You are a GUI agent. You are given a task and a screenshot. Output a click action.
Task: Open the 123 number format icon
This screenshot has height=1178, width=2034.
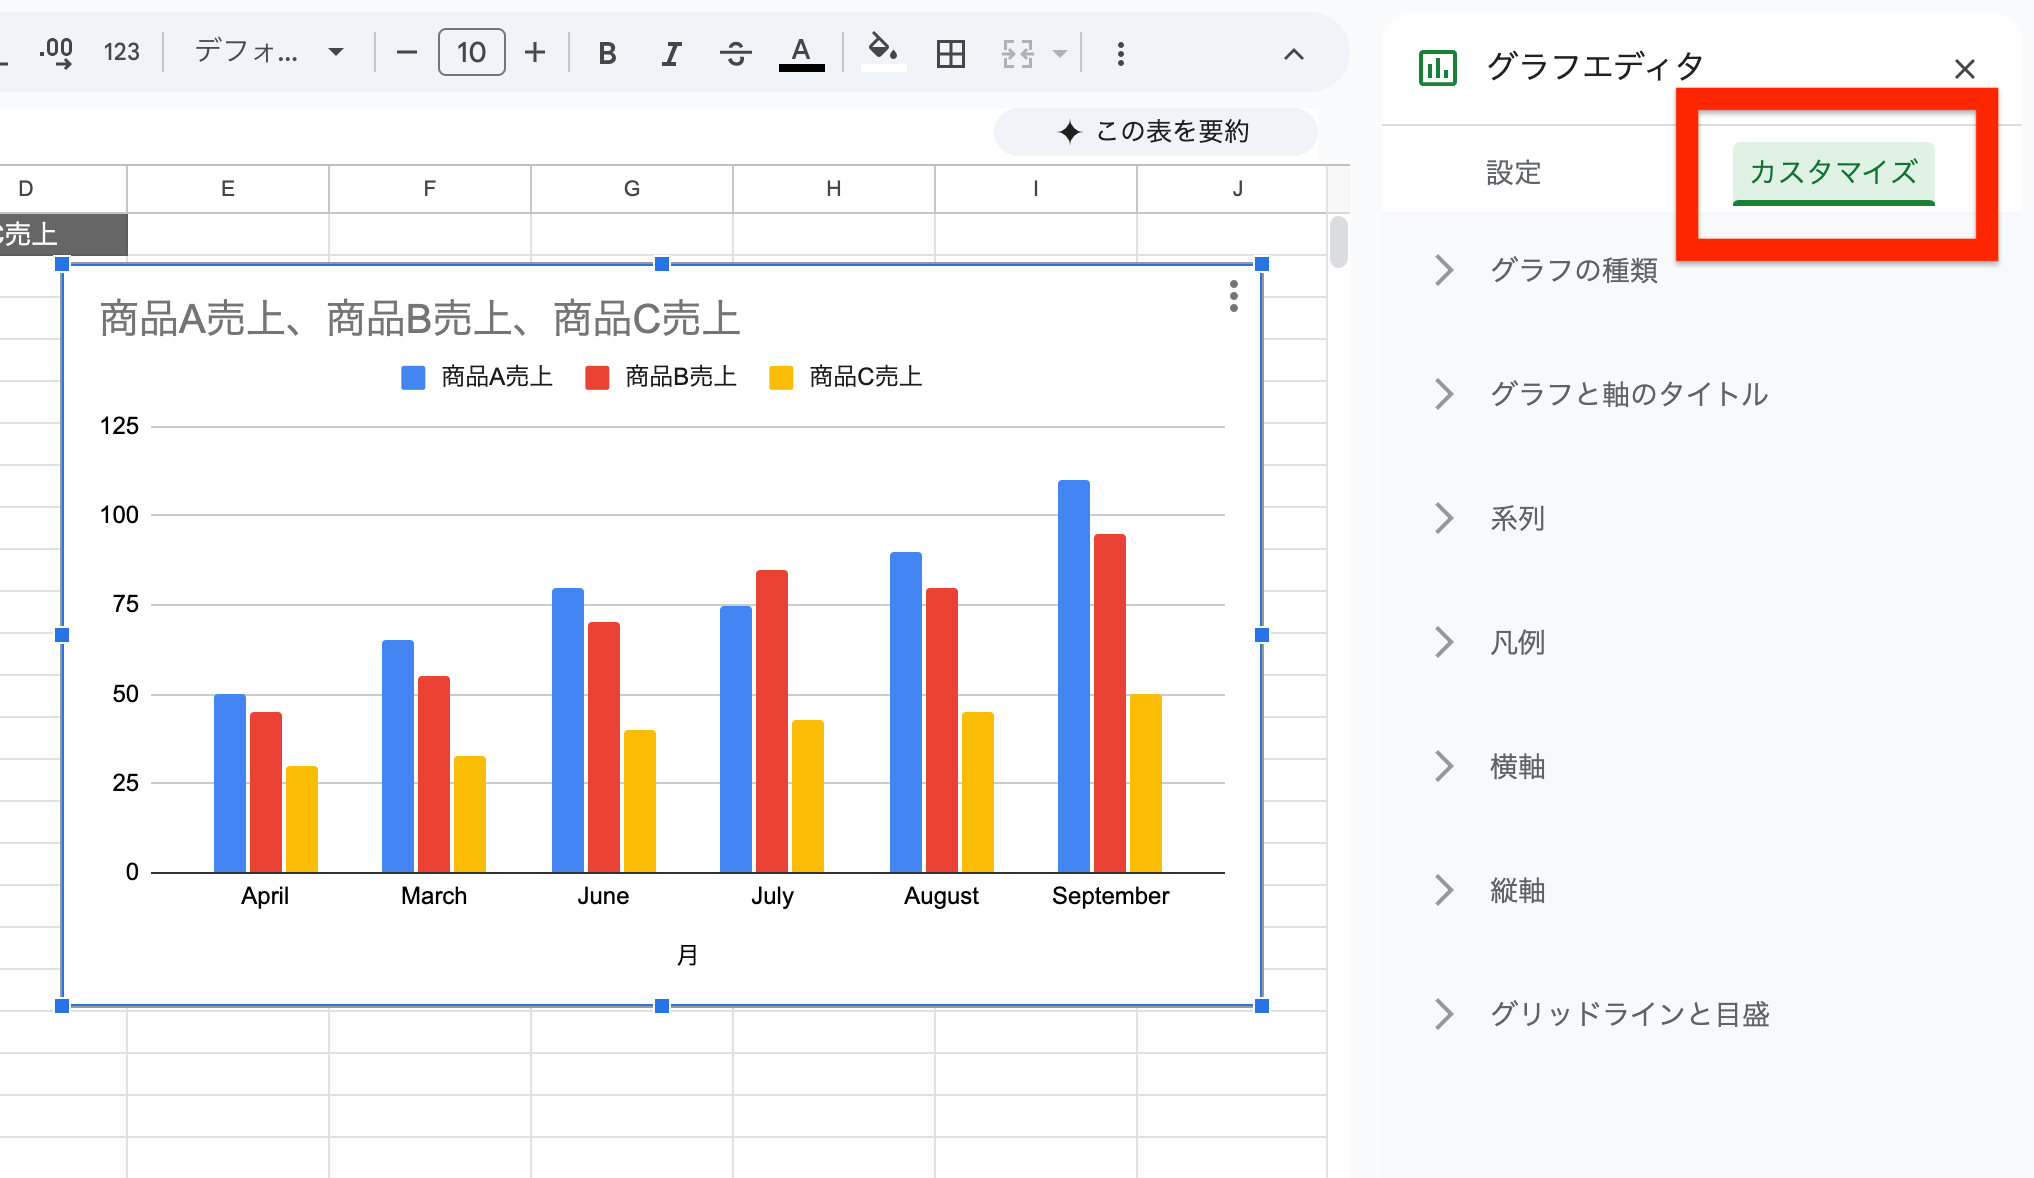pos(121,52)
